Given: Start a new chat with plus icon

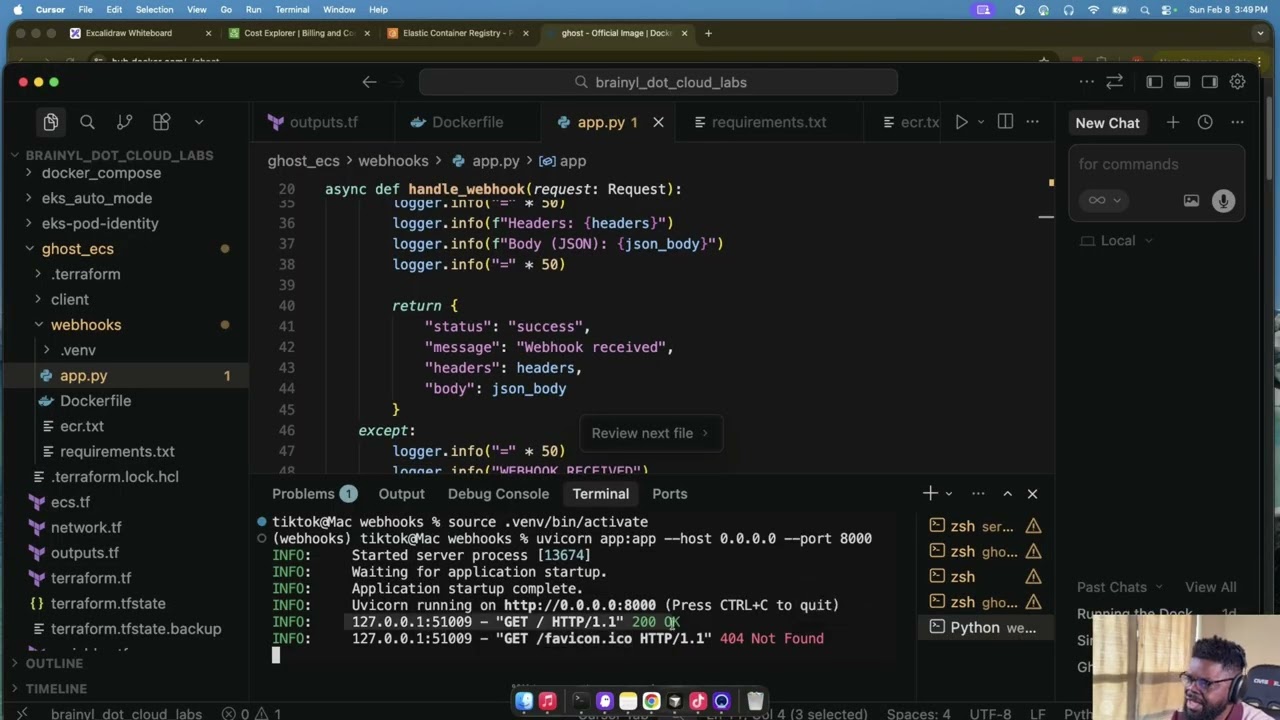Looking at the screenshot, I should (x=1173, y=122).
